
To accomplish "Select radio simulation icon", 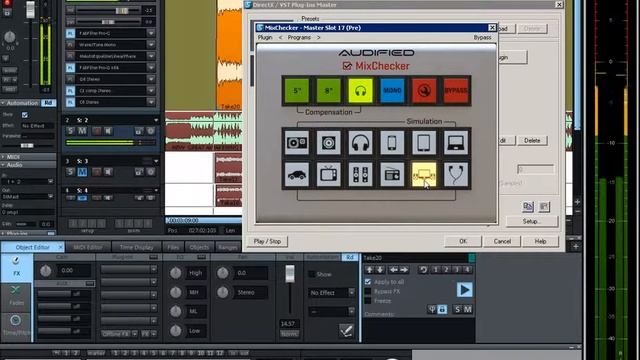I will pos(392,174).
